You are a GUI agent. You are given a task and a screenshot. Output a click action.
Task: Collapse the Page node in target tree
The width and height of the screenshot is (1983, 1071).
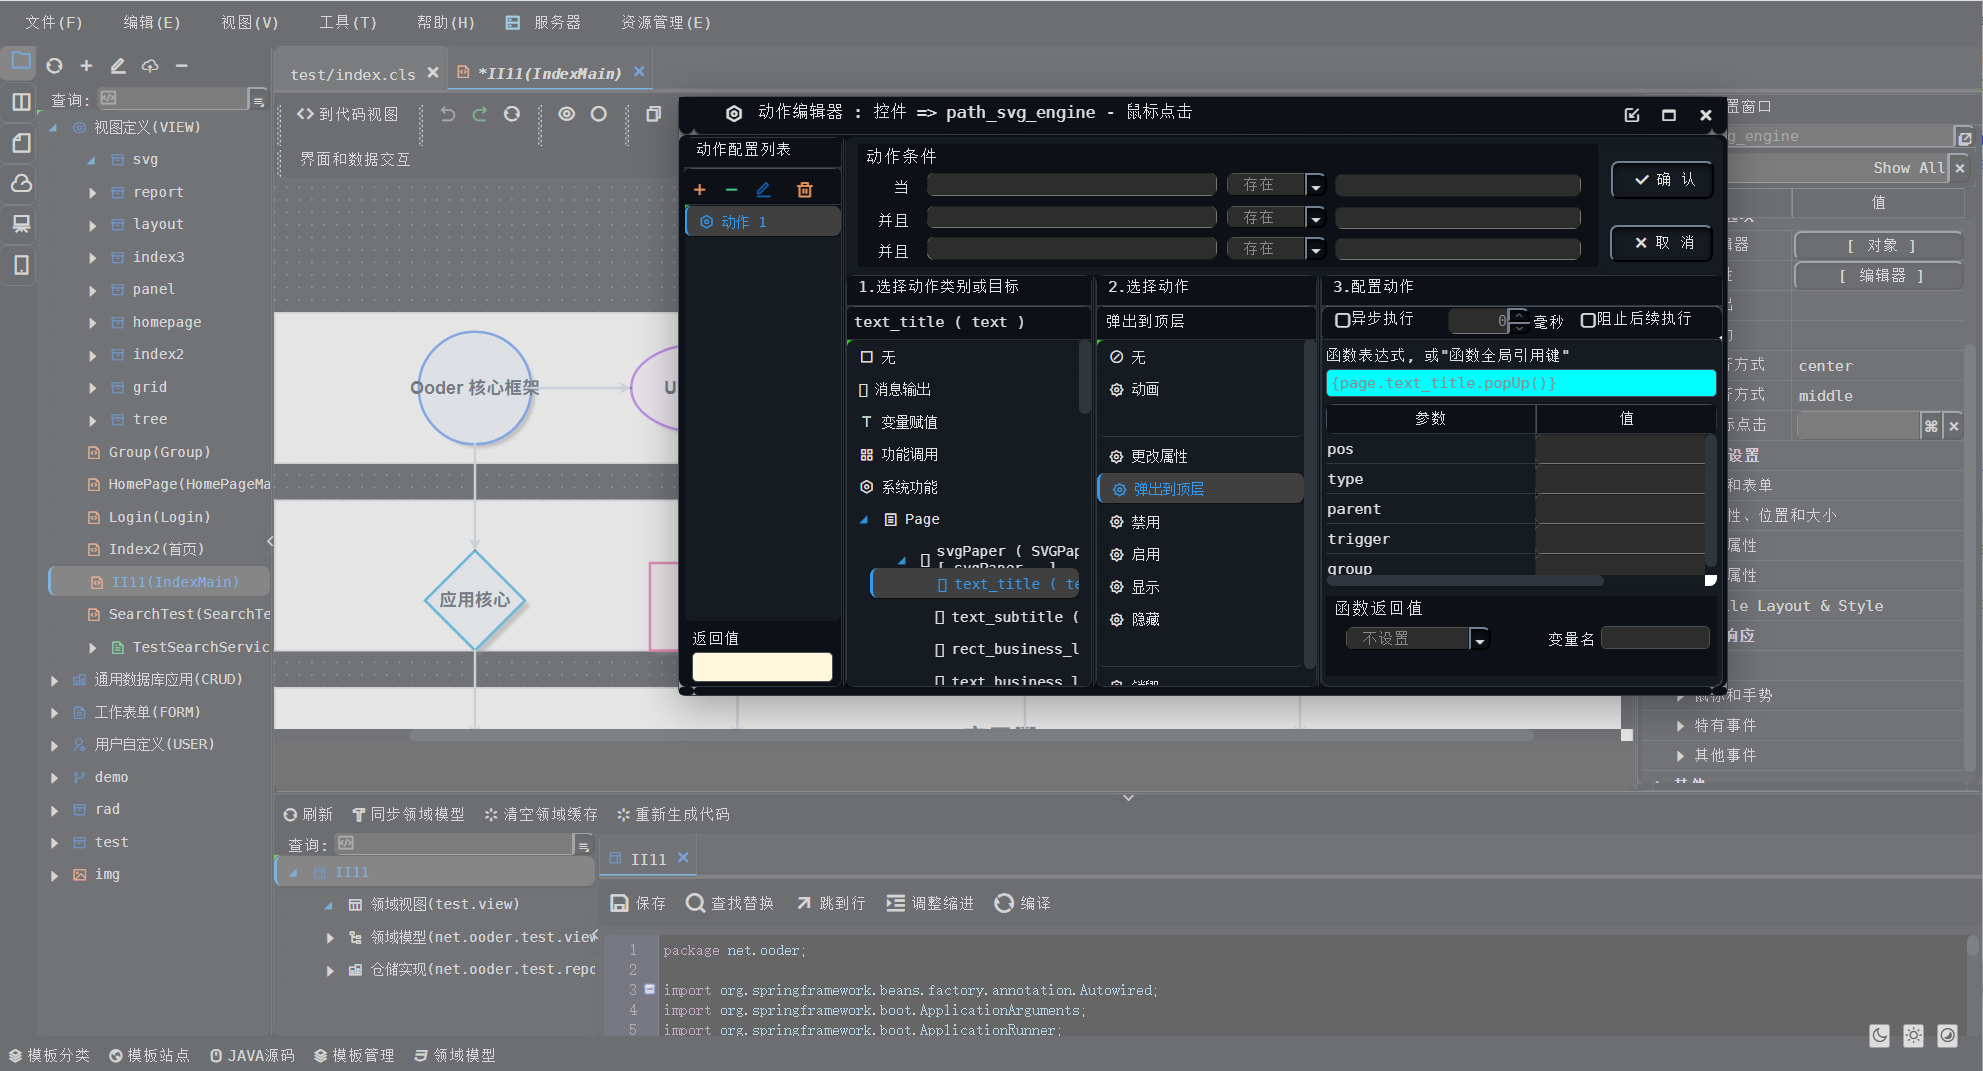point(864,520)
